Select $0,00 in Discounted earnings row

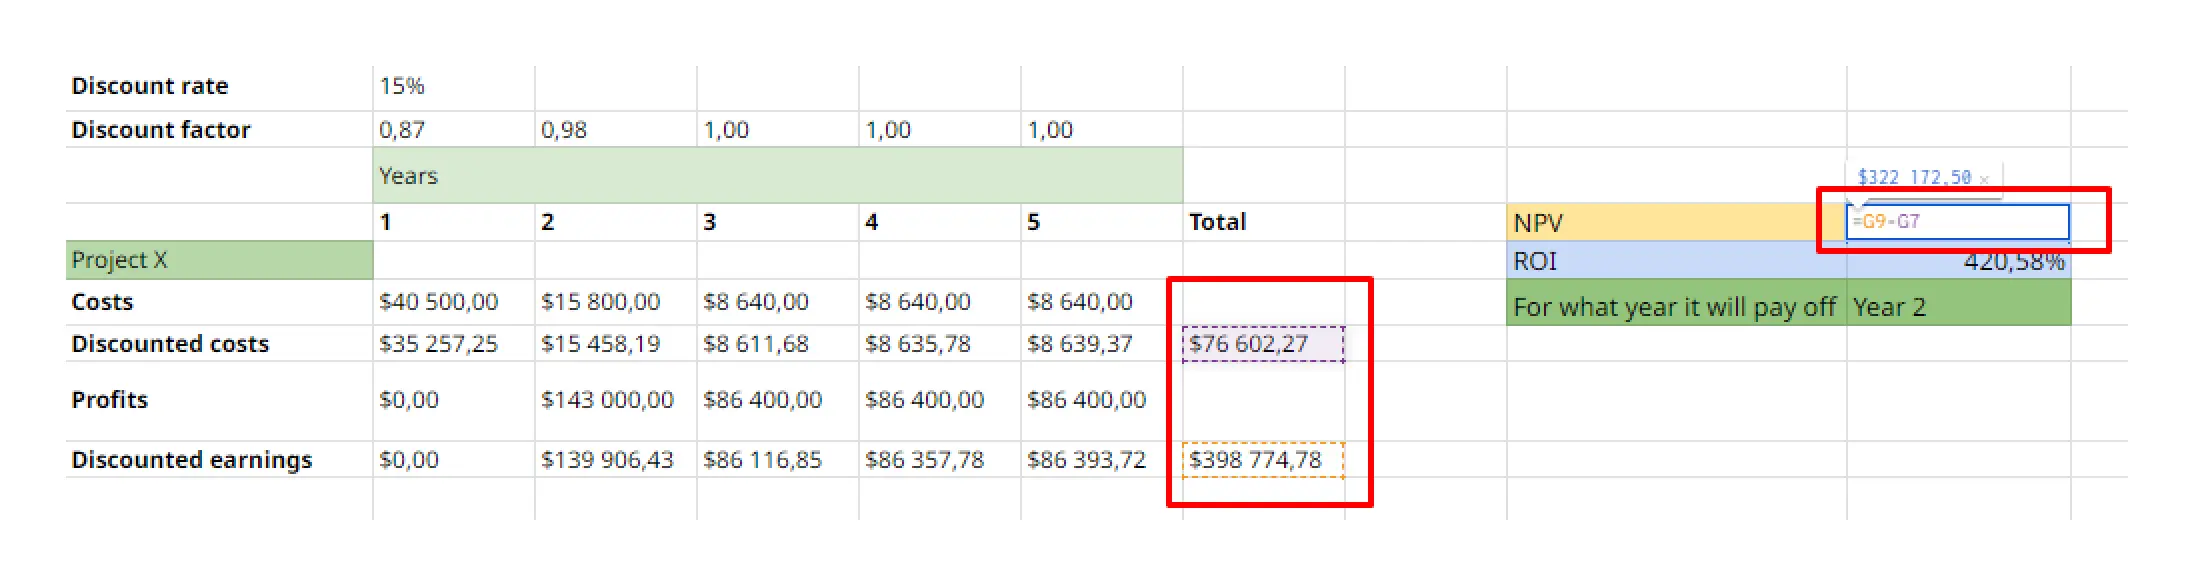pyautogui.click(x=454, y=460)
